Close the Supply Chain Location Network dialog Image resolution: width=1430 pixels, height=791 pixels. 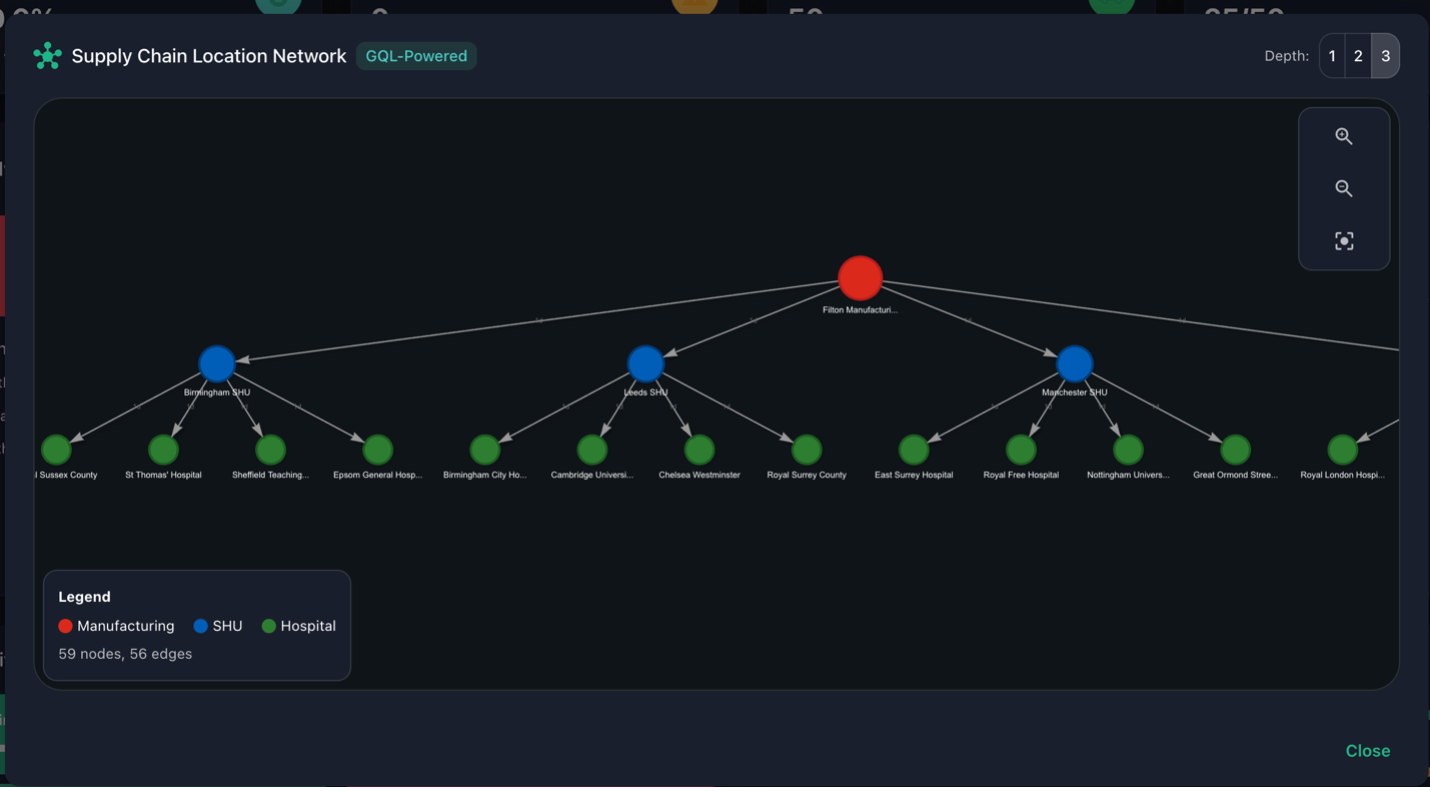pos(1367,751)
